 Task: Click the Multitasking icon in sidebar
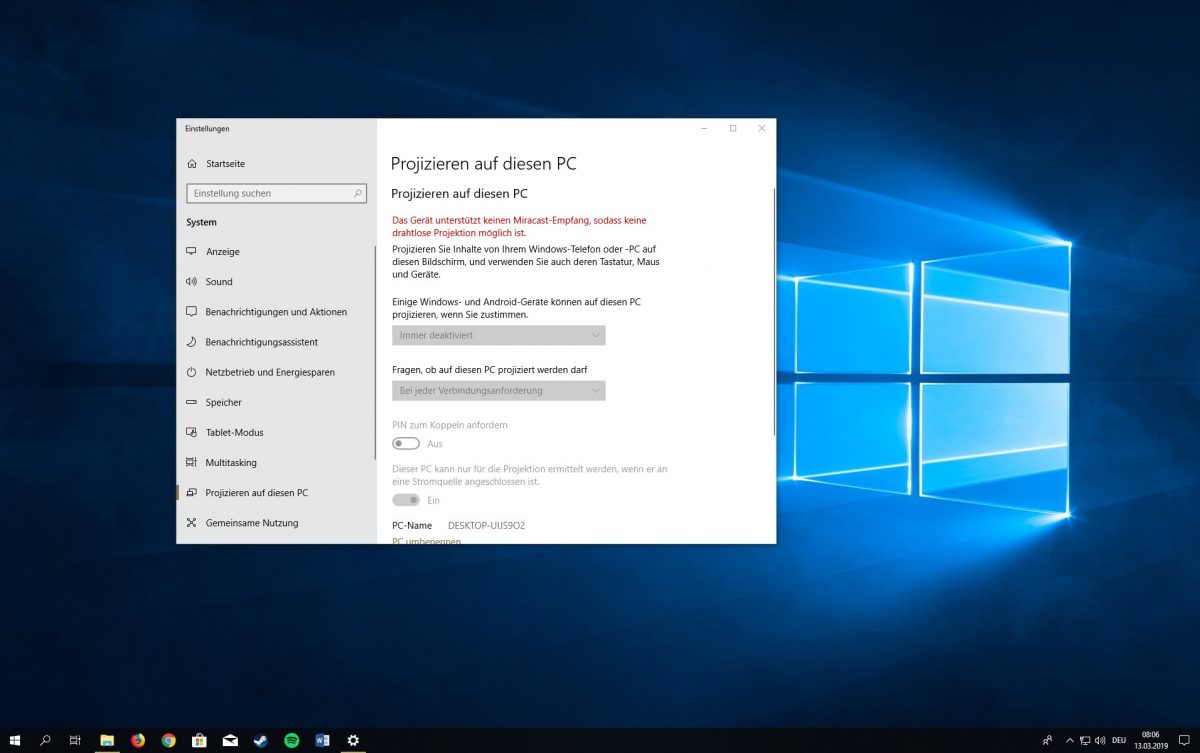[x=192, y=462]
